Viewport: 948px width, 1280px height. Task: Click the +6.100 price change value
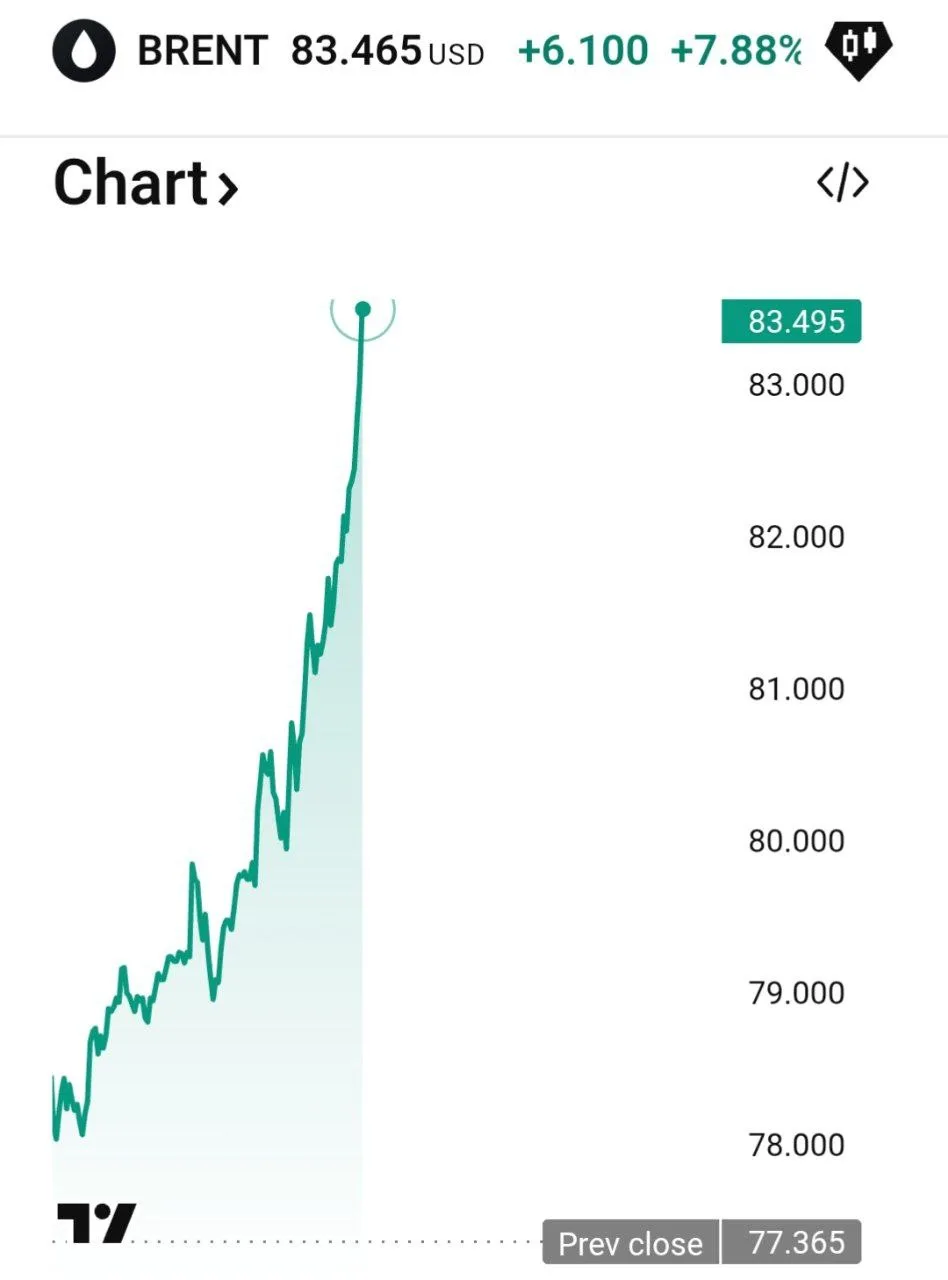click(x=583, y=50)
